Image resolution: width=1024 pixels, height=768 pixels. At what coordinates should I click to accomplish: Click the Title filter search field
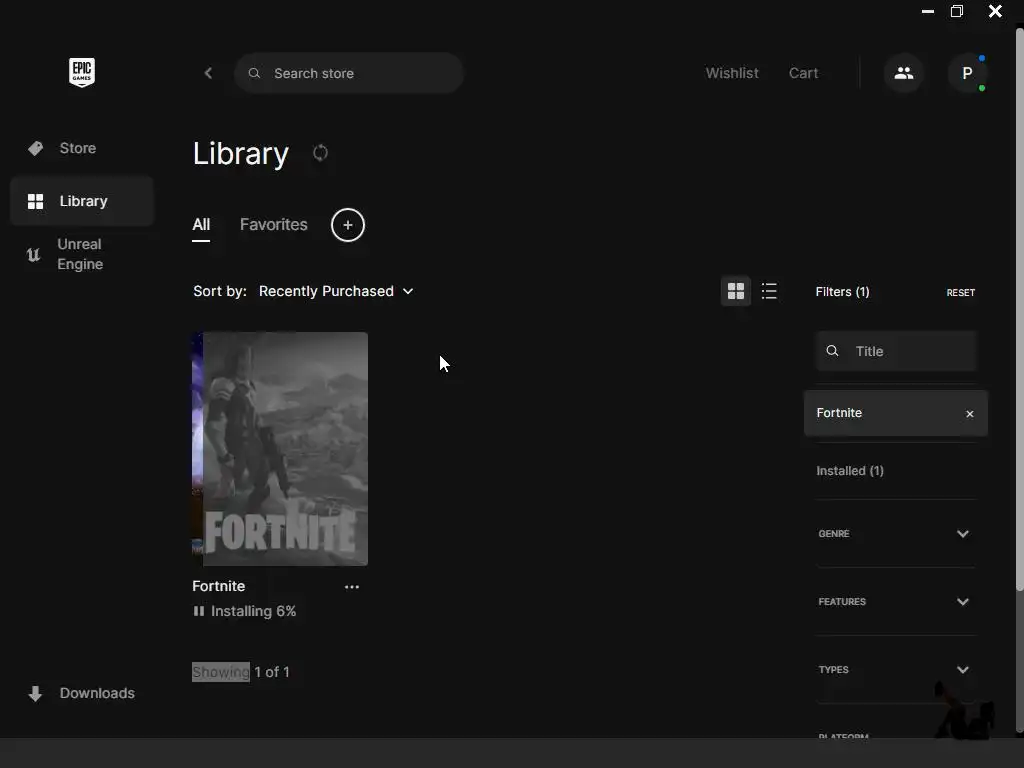point(896,351)
